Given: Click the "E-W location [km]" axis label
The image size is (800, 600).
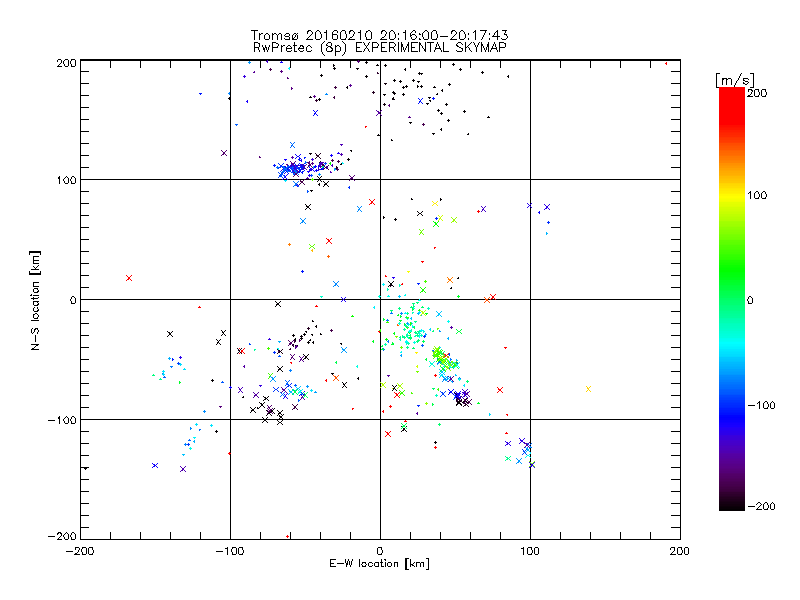Looking at the screenshot, I should (379, 564).
